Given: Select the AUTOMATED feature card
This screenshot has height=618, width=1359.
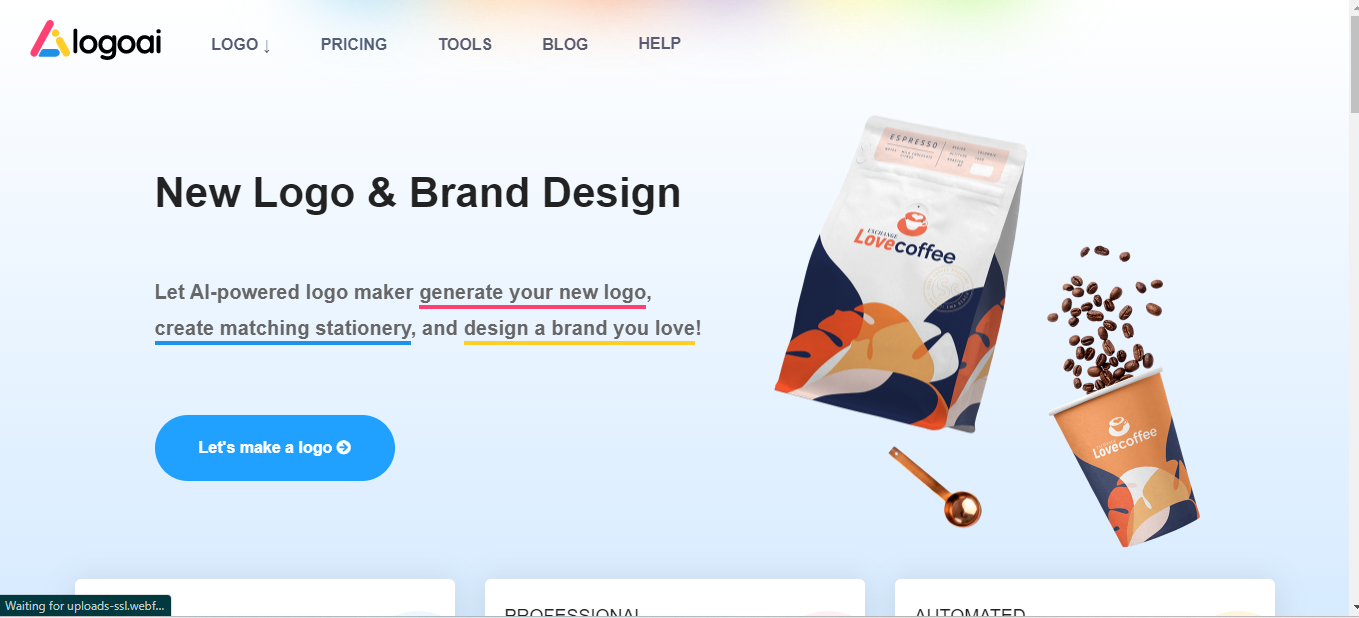Looking at the screenshot, I should (x=1085, y=598).
